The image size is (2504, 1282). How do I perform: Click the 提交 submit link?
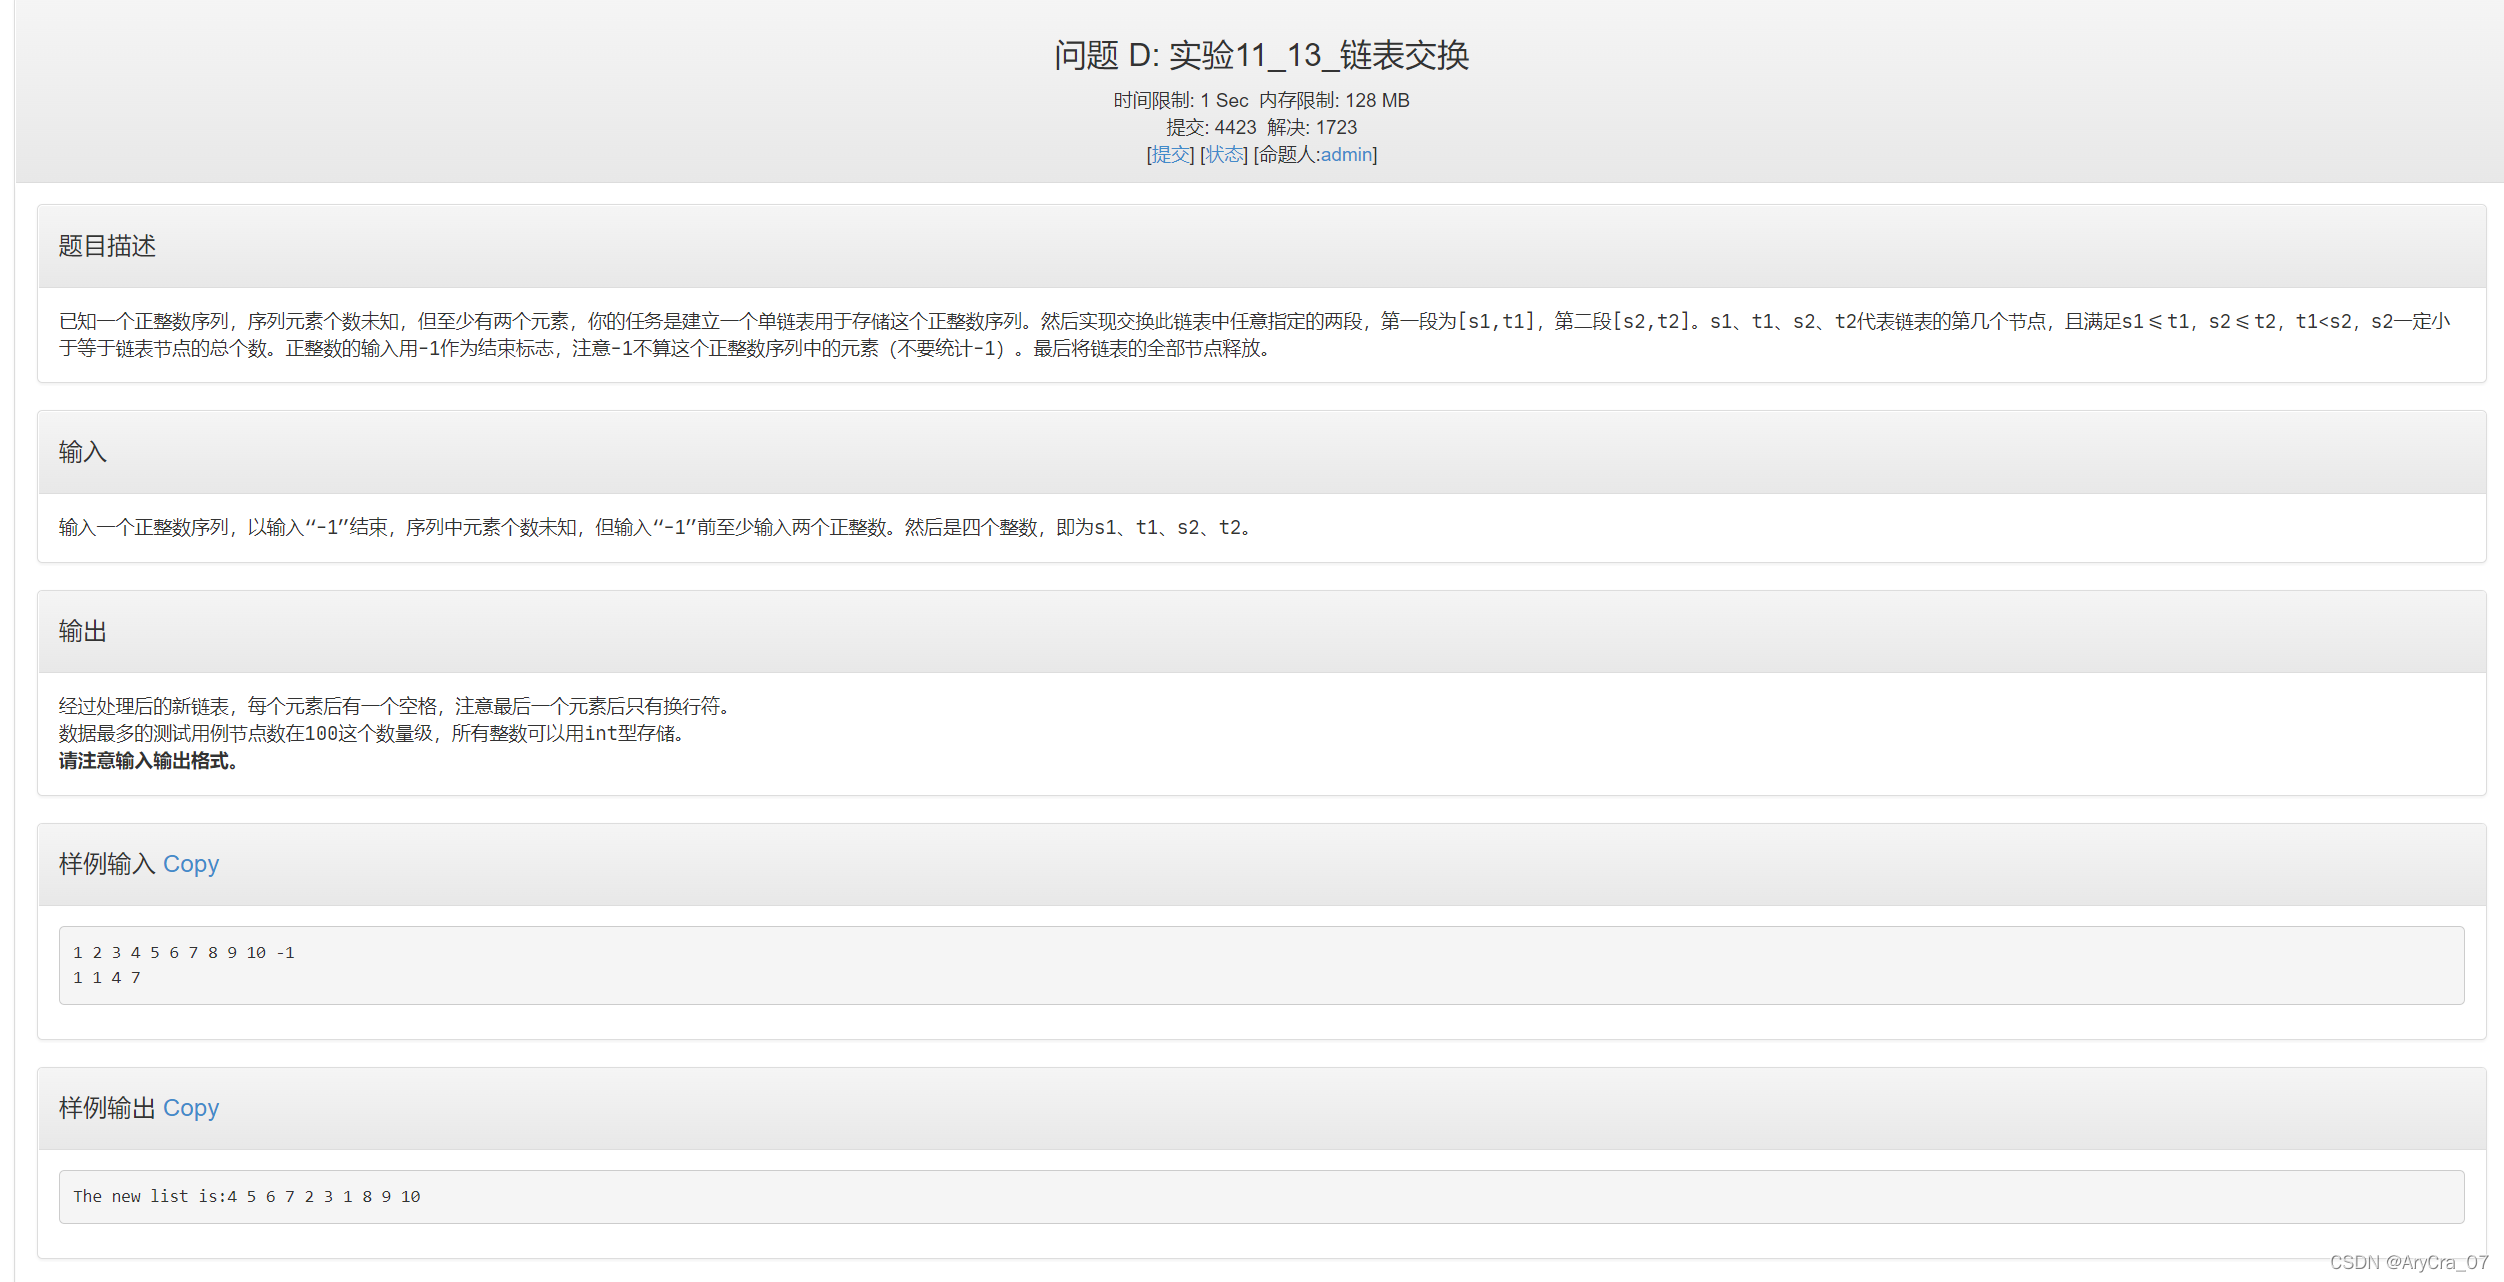coord(1170,155)
